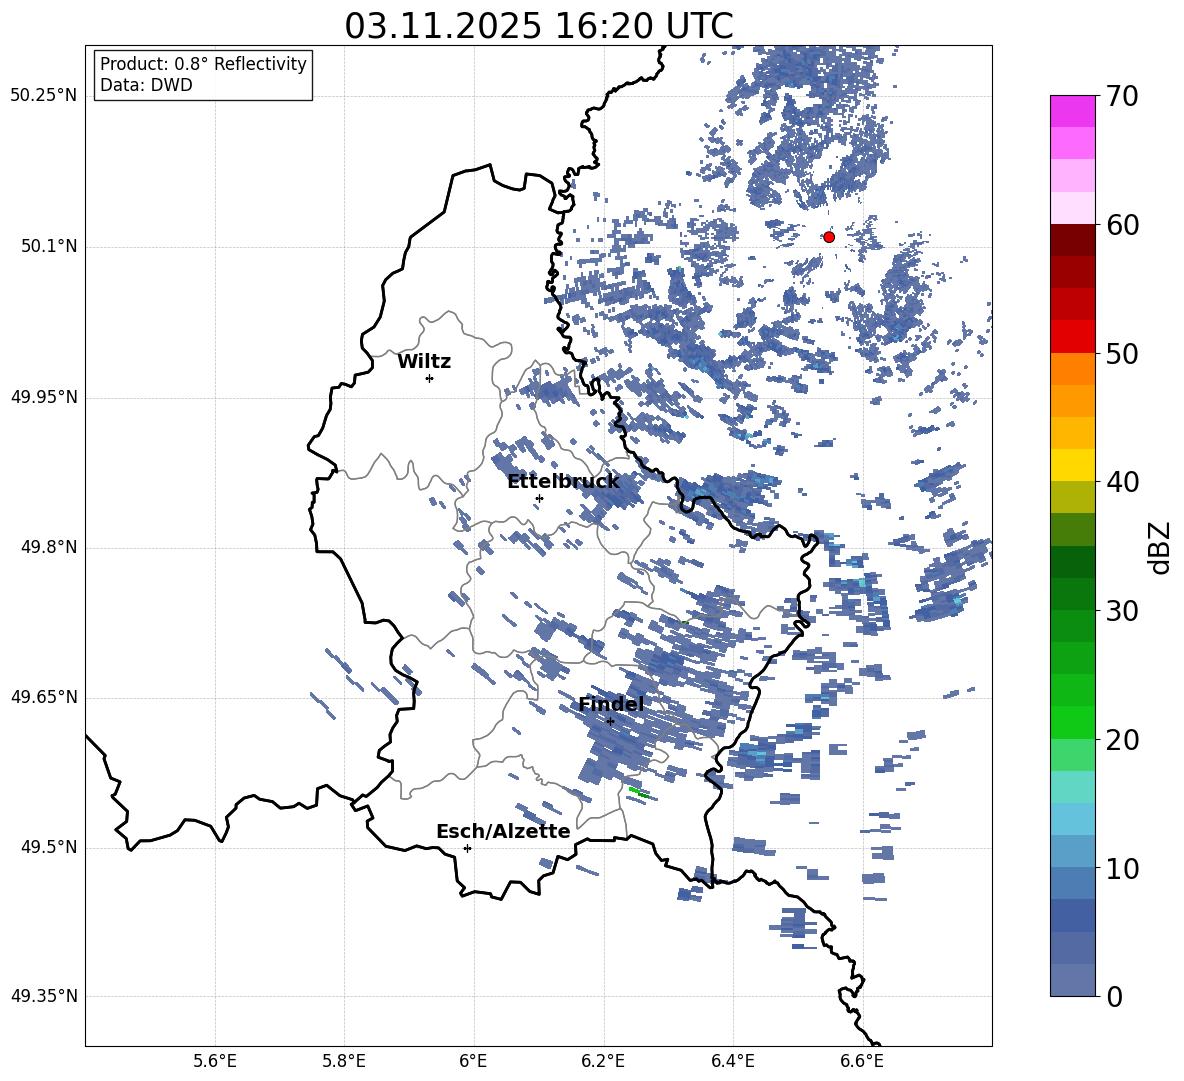Click the 70 tick label on colorbar
The height and width of the screenshot is (1081, 1184).
tap(1121, 96)
